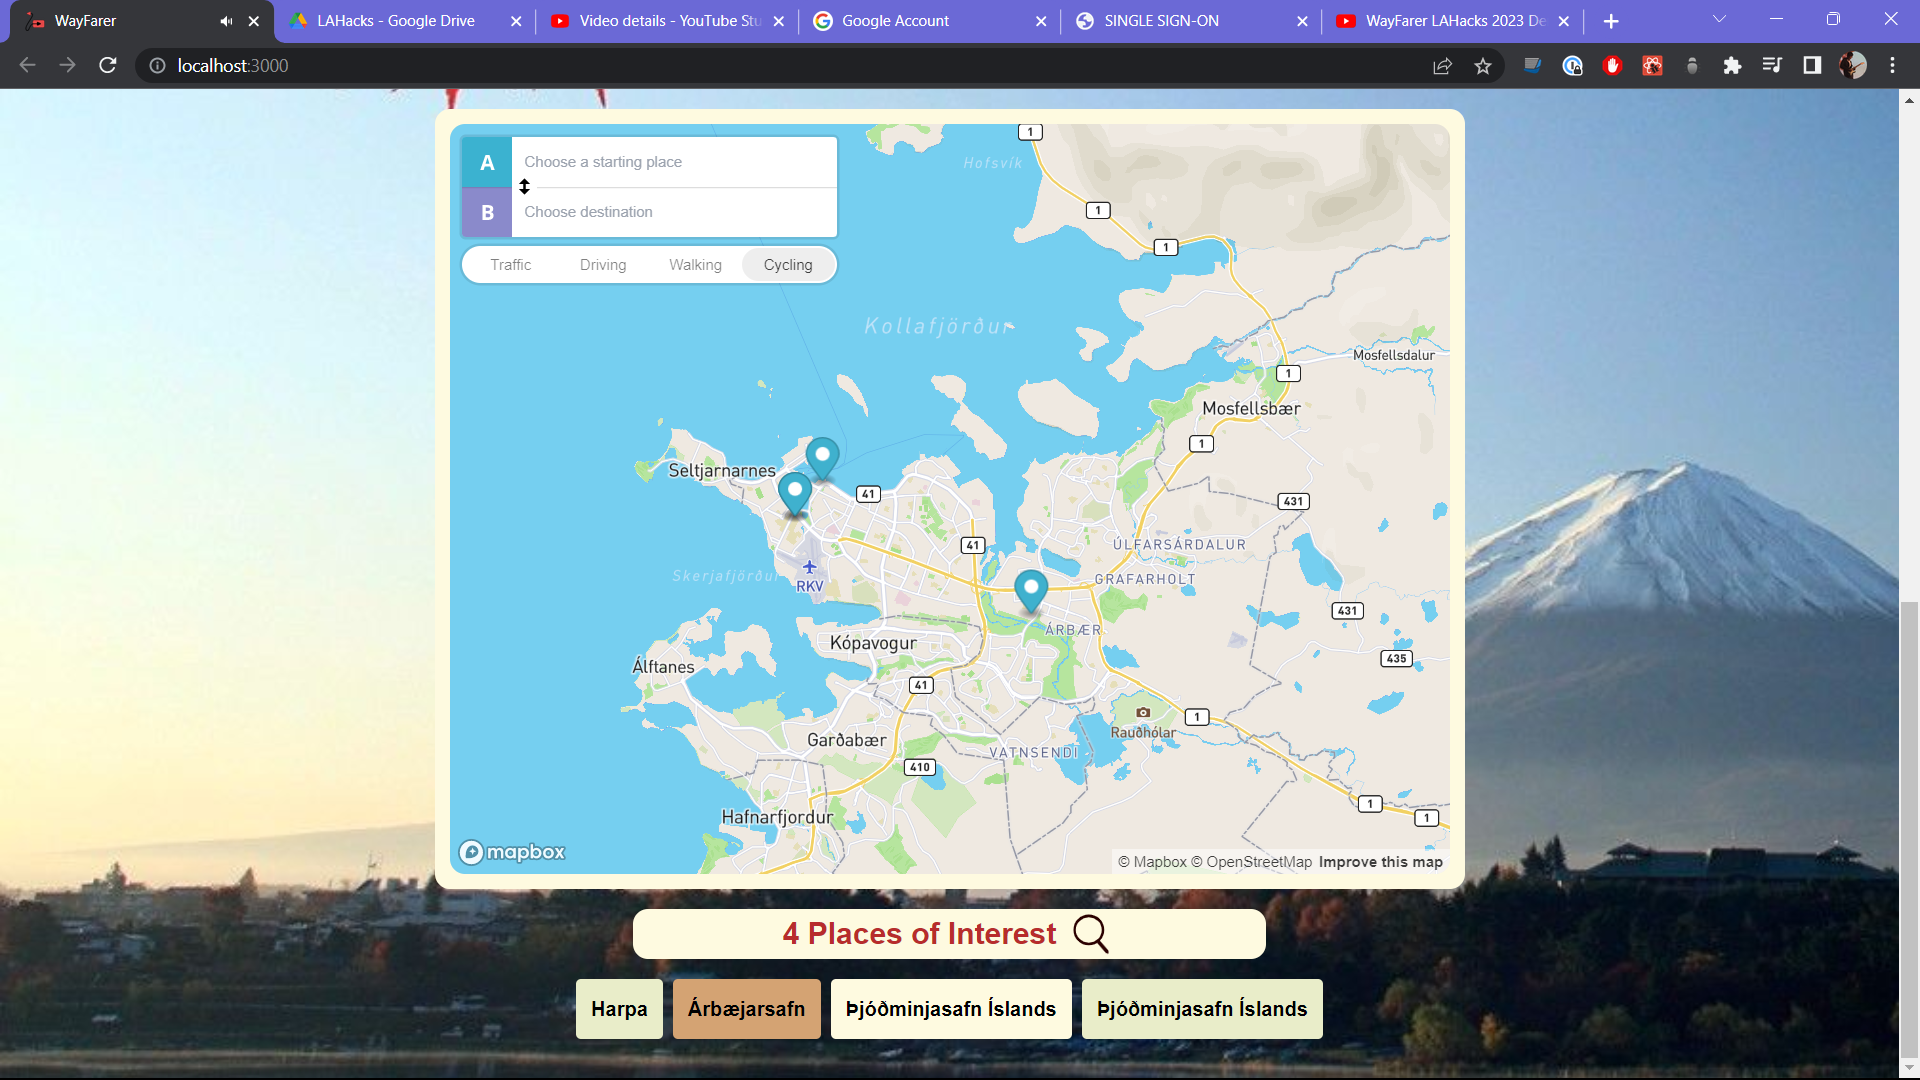The height and width of the screenshot is (1080, 1920).
Task: Click the magnifying glass search icon
Action: pos(1090,934)
